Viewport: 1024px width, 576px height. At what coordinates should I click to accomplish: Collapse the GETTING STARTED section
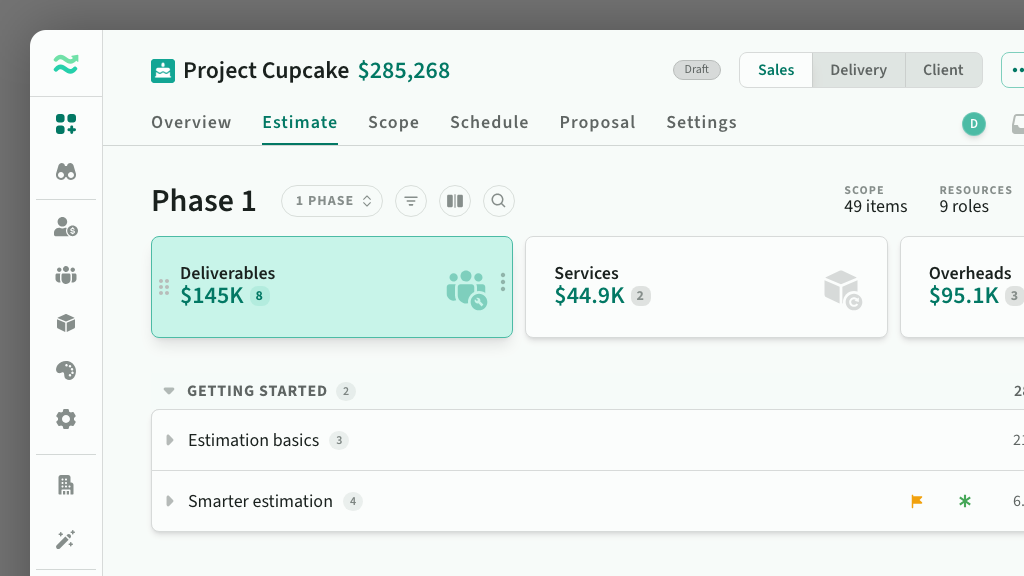coord(169,391)
